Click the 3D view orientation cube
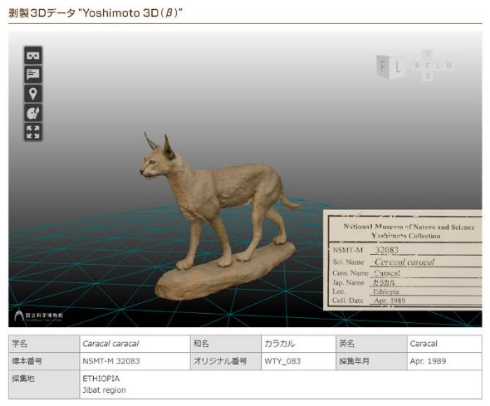The width and height of the screenshot is (490, 406). pos(391,67)
